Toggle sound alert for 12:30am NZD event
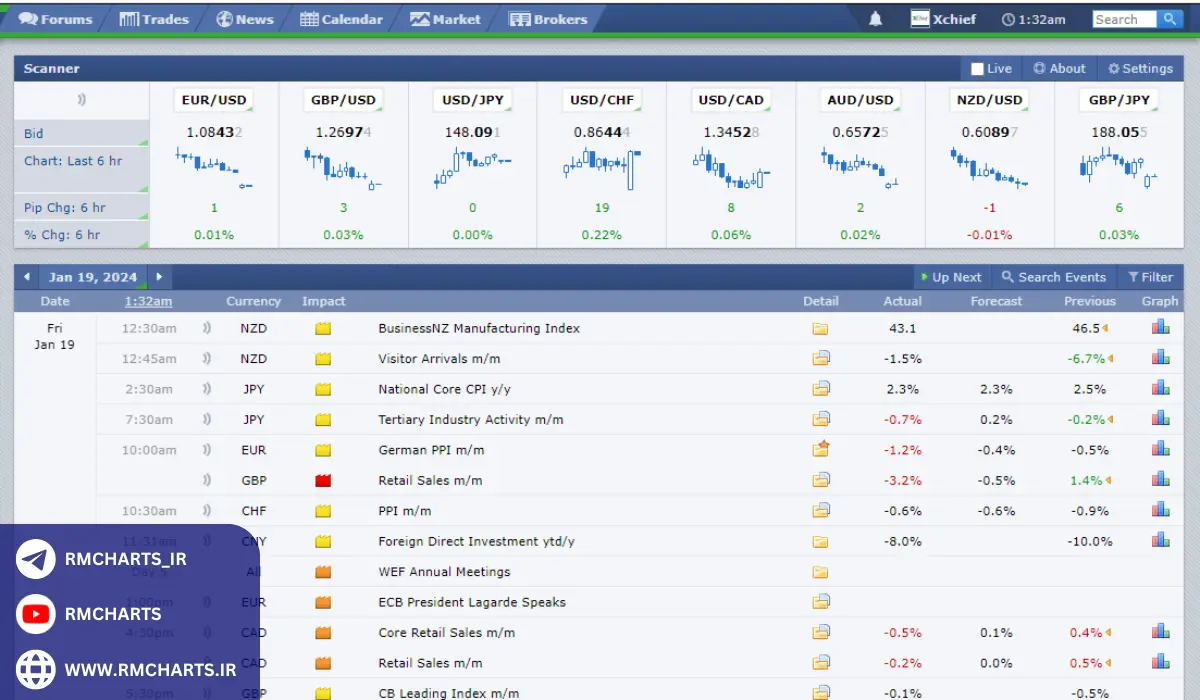This screenshot has width=1200, height=700. (x=207, y=328)
